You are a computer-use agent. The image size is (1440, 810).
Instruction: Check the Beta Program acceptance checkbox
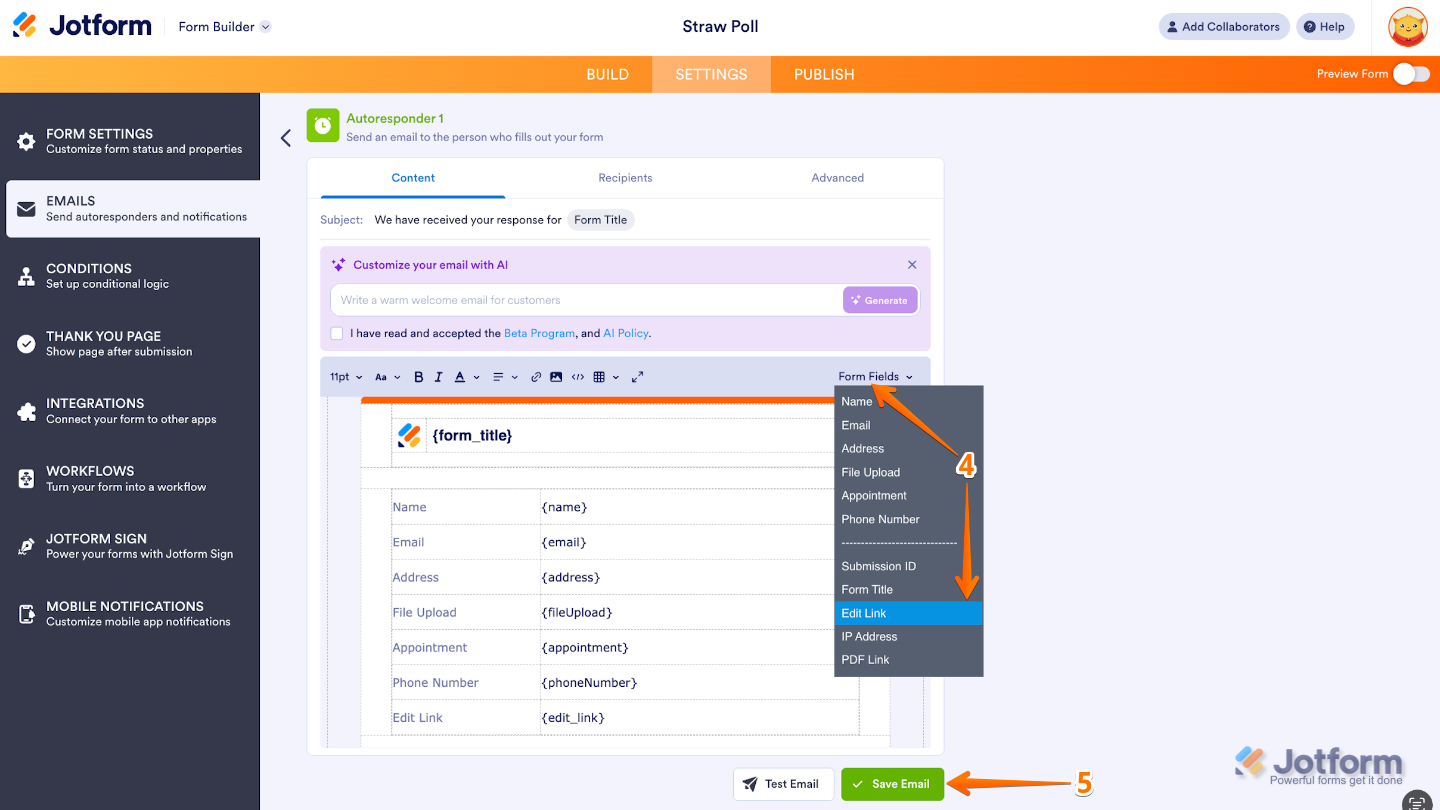(x=337, y=333)
